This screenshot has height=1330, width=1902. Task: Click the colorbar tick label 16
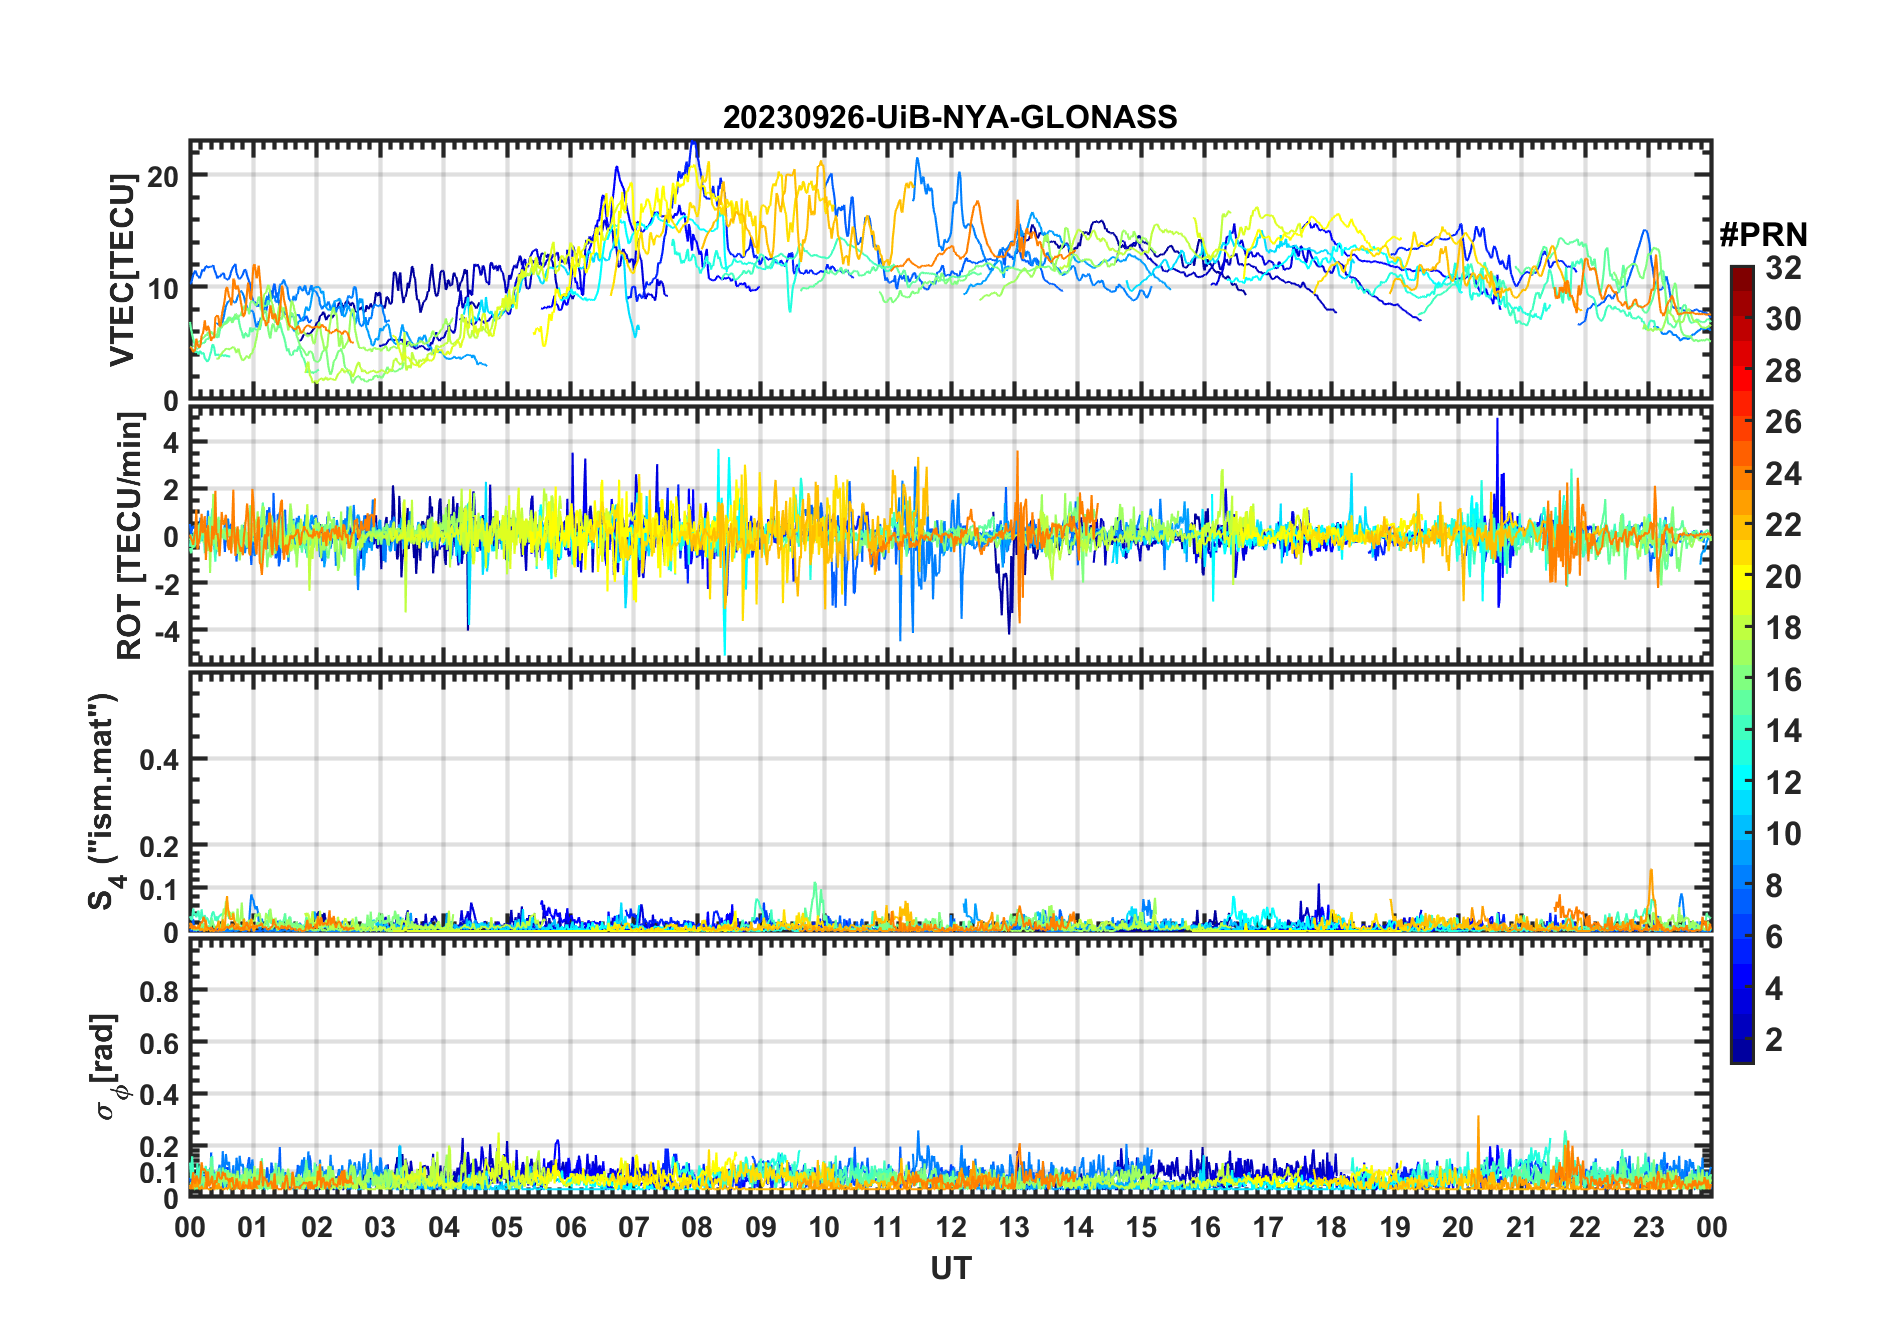[1782, 680]
